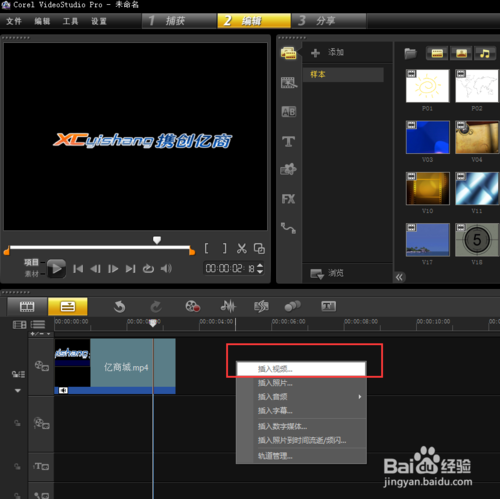Open the Sound Mixer waveform icon

pyautogui.click(x=228, y=306)
